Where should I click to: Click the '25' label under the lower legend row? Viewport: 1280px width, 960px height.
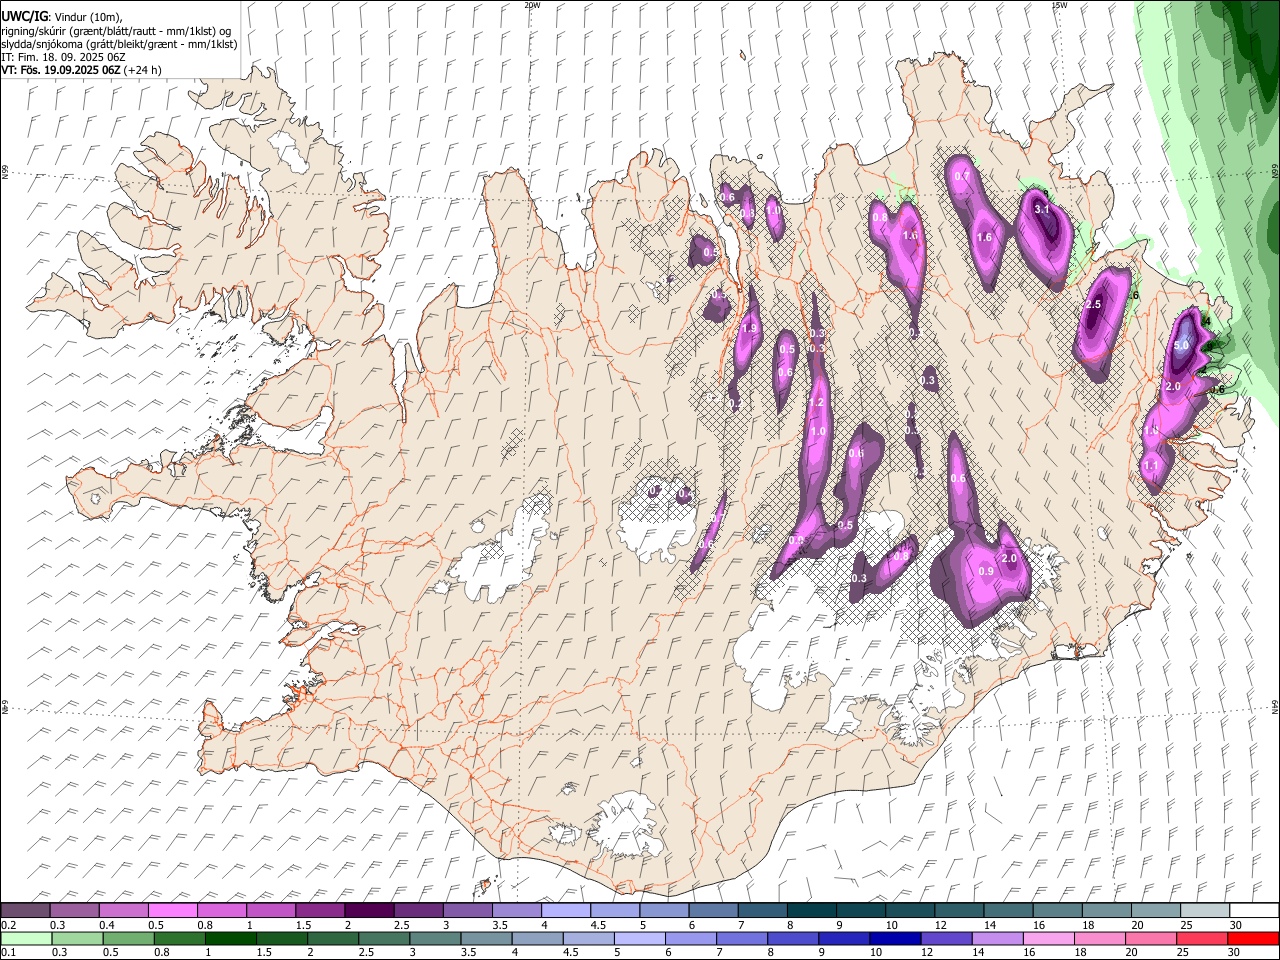click(x=1185, y=952)
